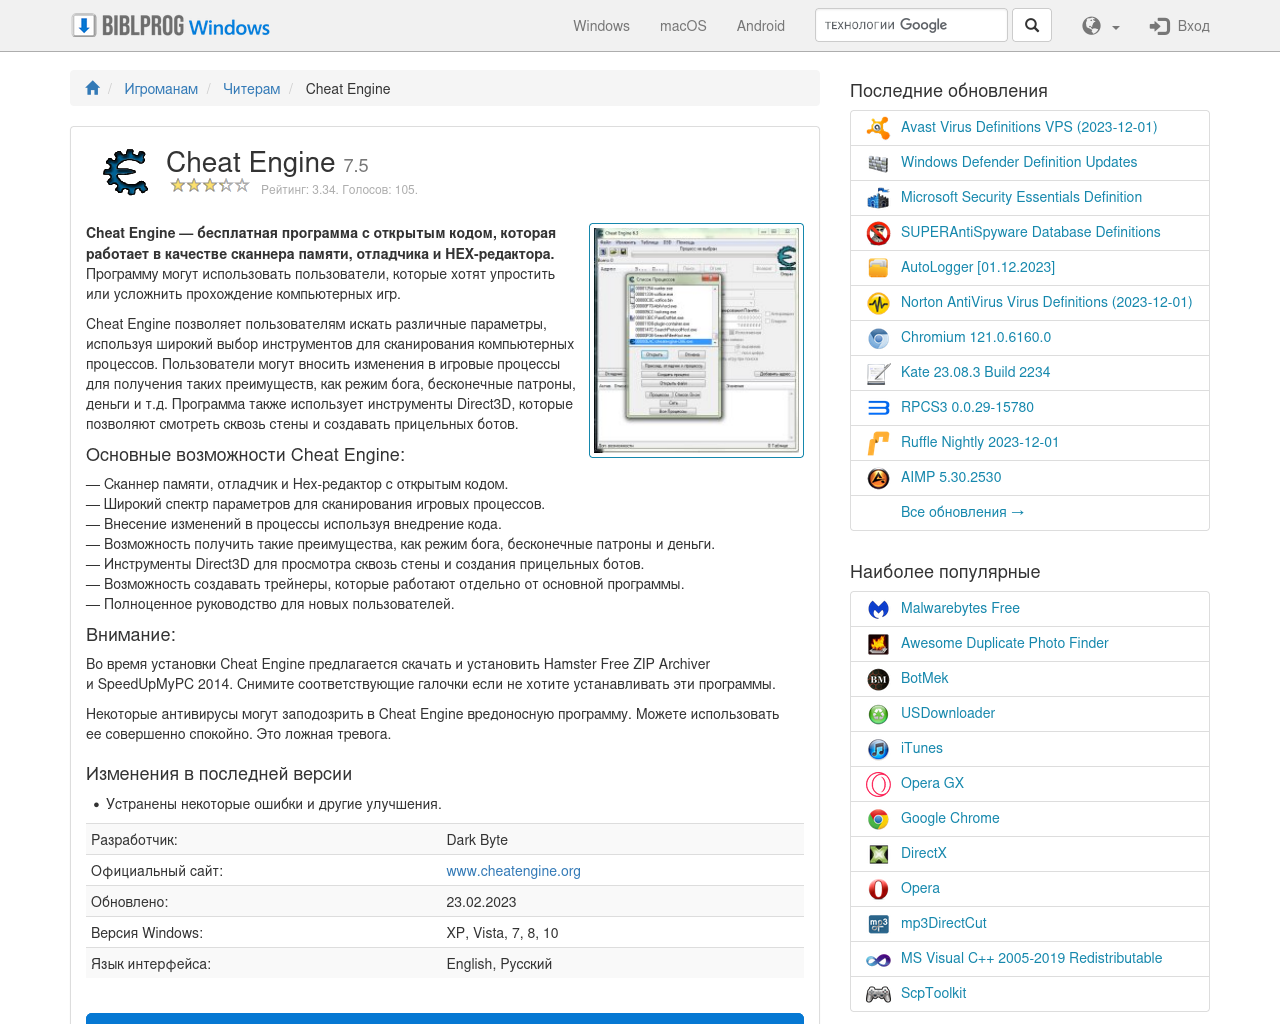Open RPCS3 0.0.29-15780 link
1280x1024 pixels.
pyautogui.click(x=967, y=407)
